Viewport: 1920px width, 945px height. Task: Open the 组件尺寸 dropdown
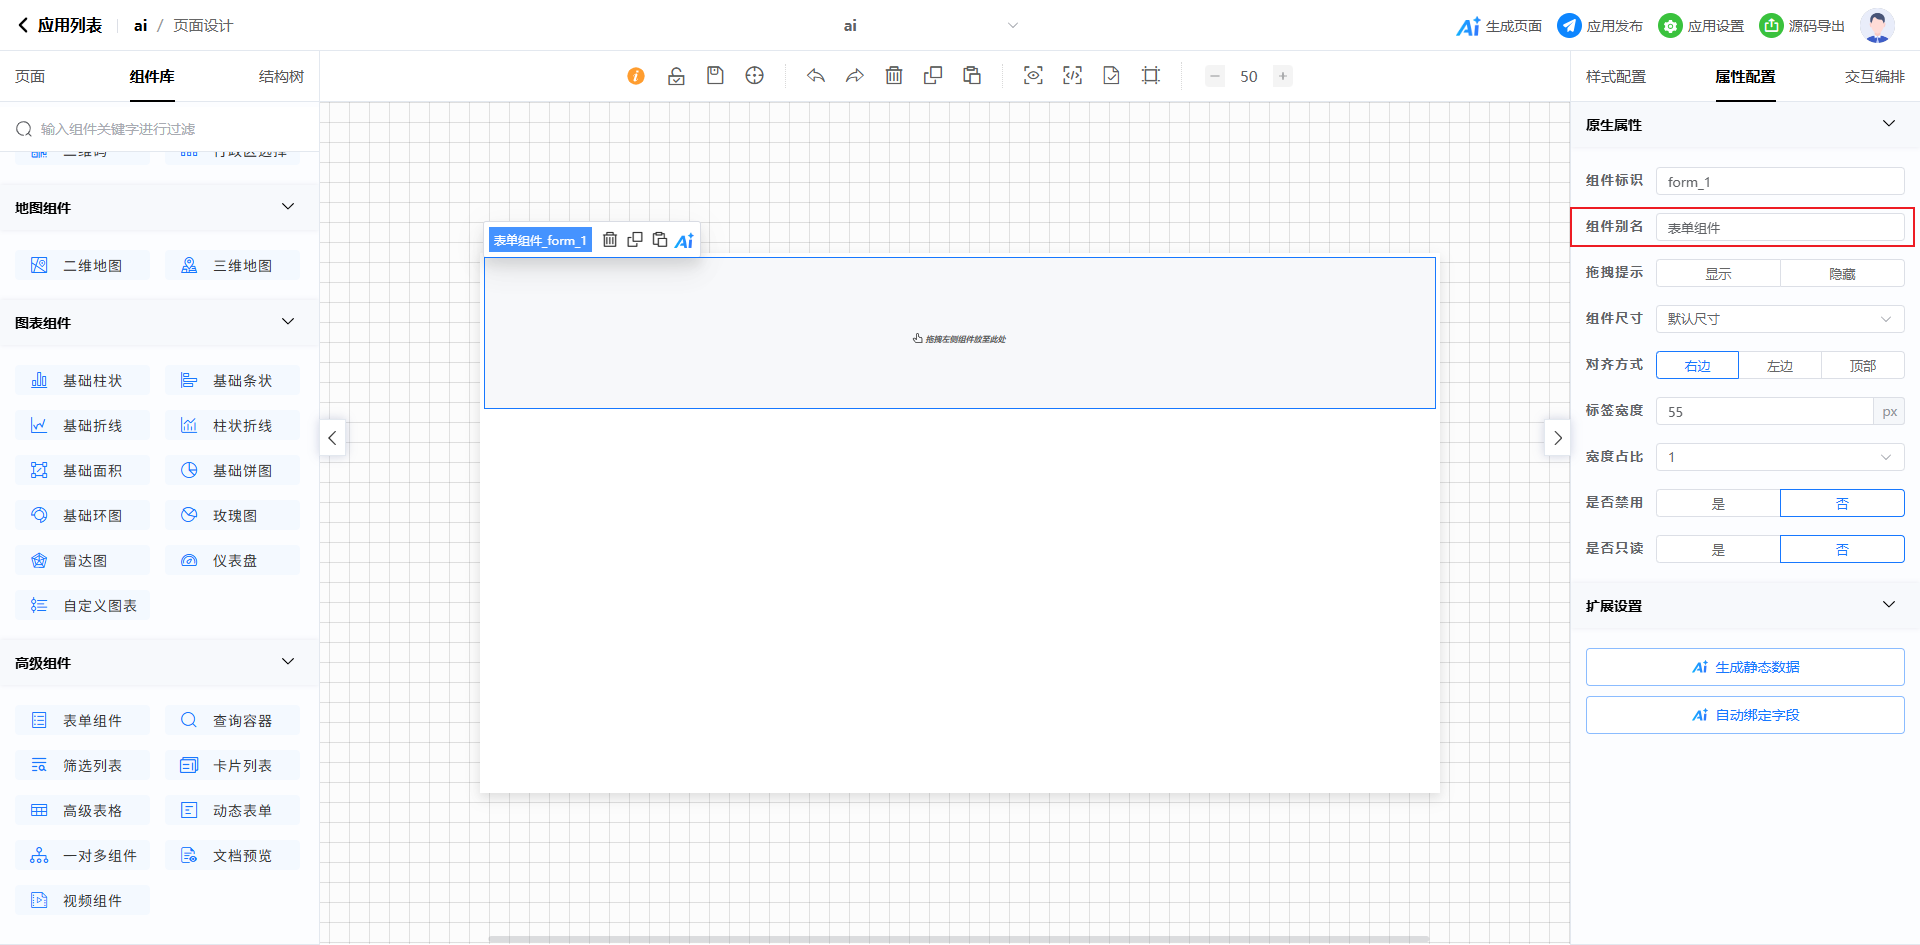[1780, 319]
